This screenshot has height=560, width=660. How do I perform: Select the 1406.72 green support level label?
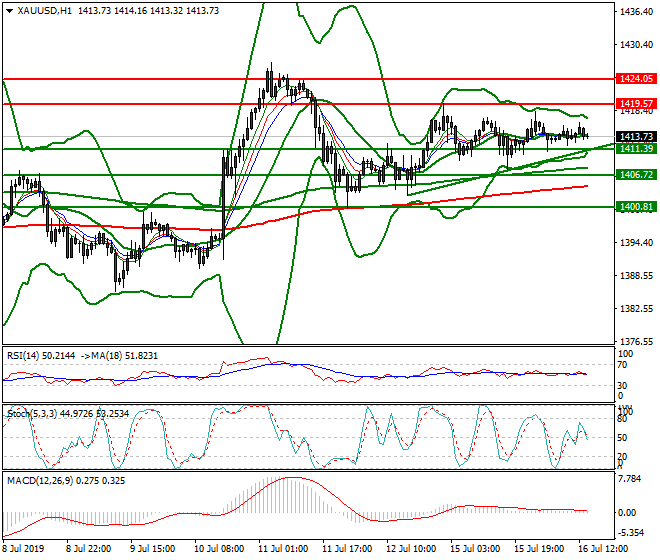tap(636, 174)
